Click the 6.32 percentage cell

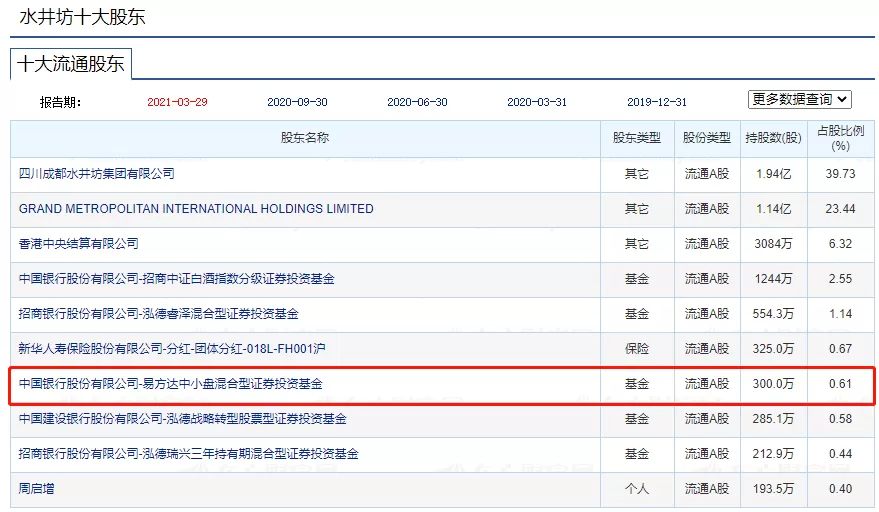tap(840, 244)
